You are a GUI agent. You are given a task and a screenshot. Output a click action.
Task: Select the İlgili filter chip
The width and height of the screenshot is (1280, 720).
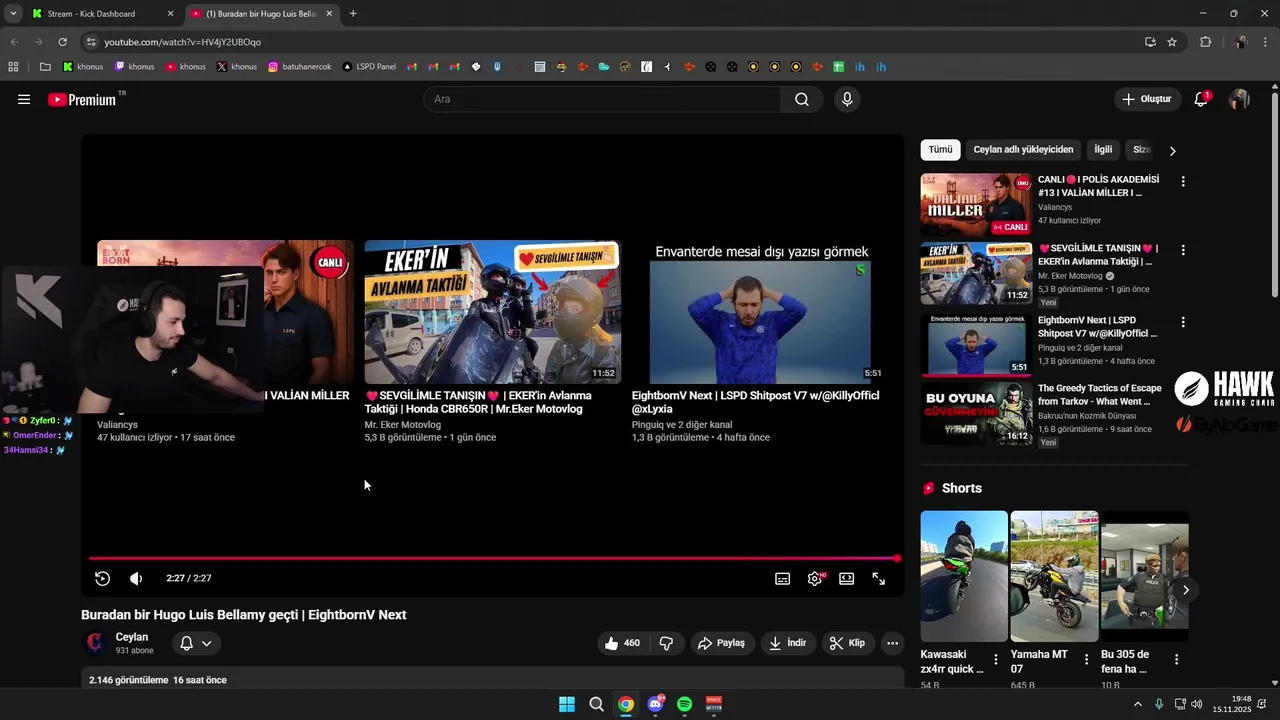1103,150
